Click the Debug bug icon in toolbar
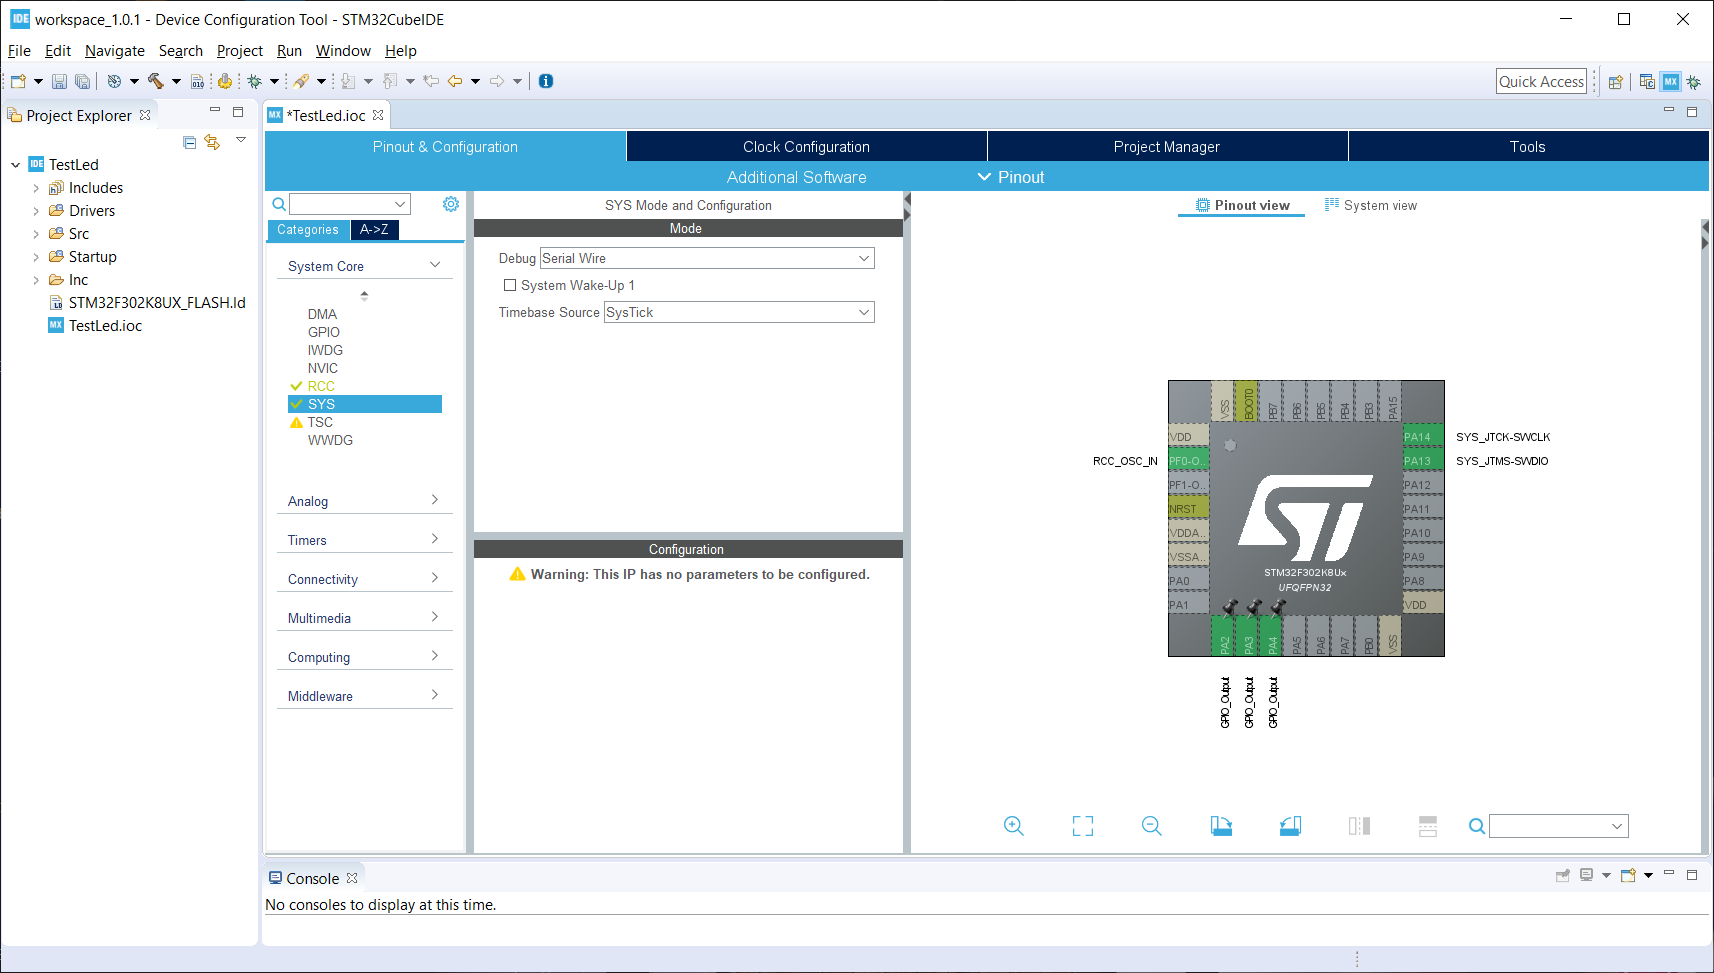 [x=255, y=81]
